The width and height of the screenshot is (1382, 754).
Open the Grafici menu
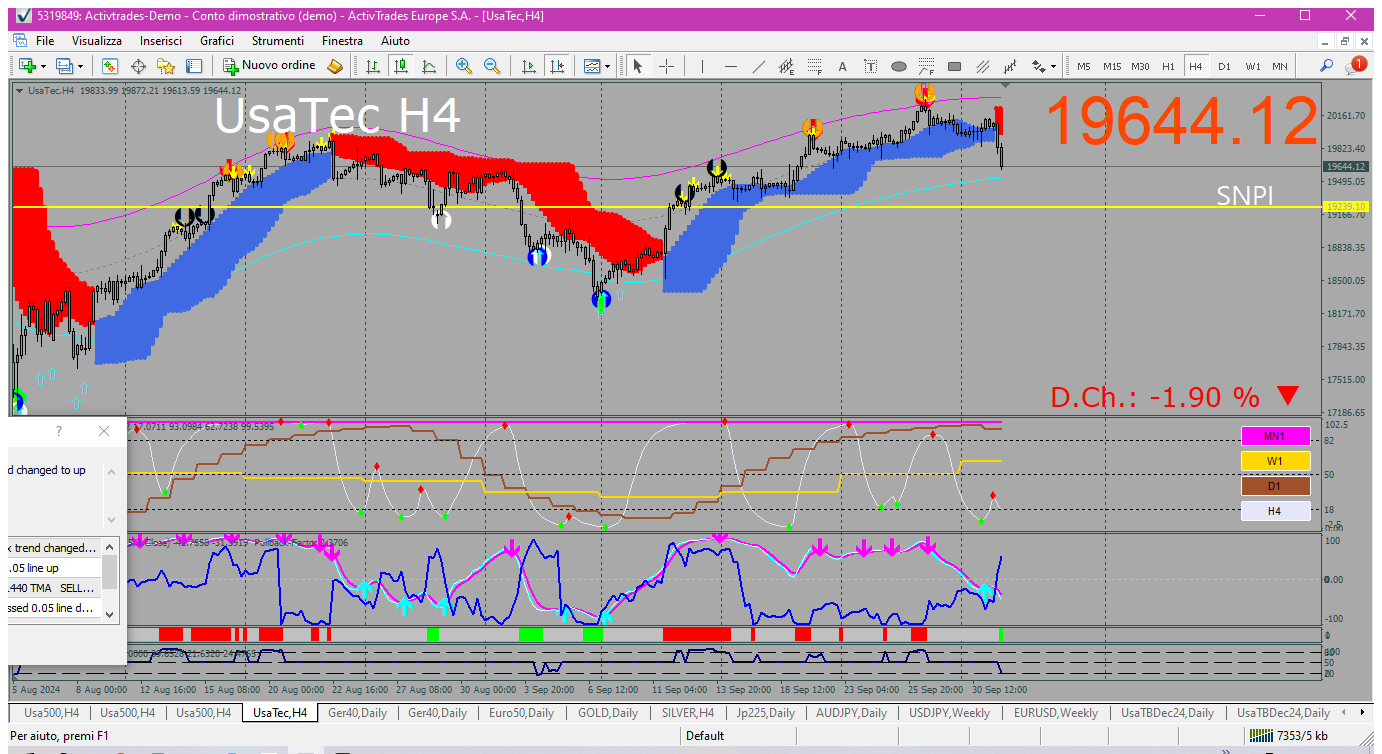pyautogui.click(x=217, y=41)
